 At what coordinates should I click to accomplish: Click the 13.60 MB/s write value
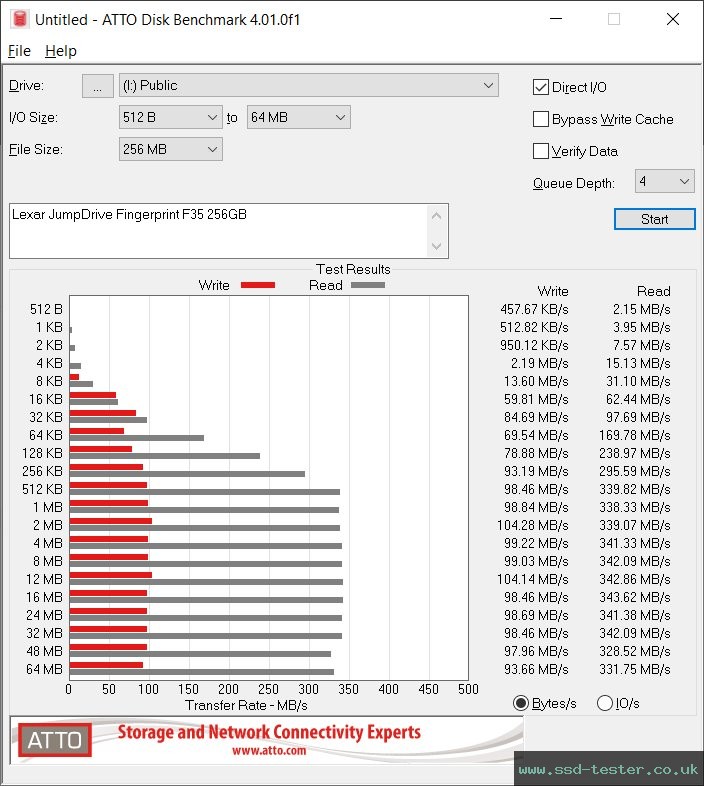point(536,381)
